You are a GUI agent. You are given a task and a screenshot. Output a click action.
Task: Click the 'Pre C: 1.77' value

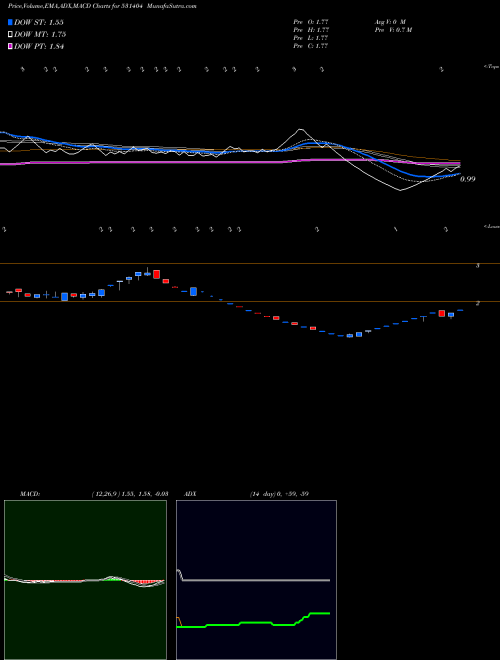tap(311, 46)
